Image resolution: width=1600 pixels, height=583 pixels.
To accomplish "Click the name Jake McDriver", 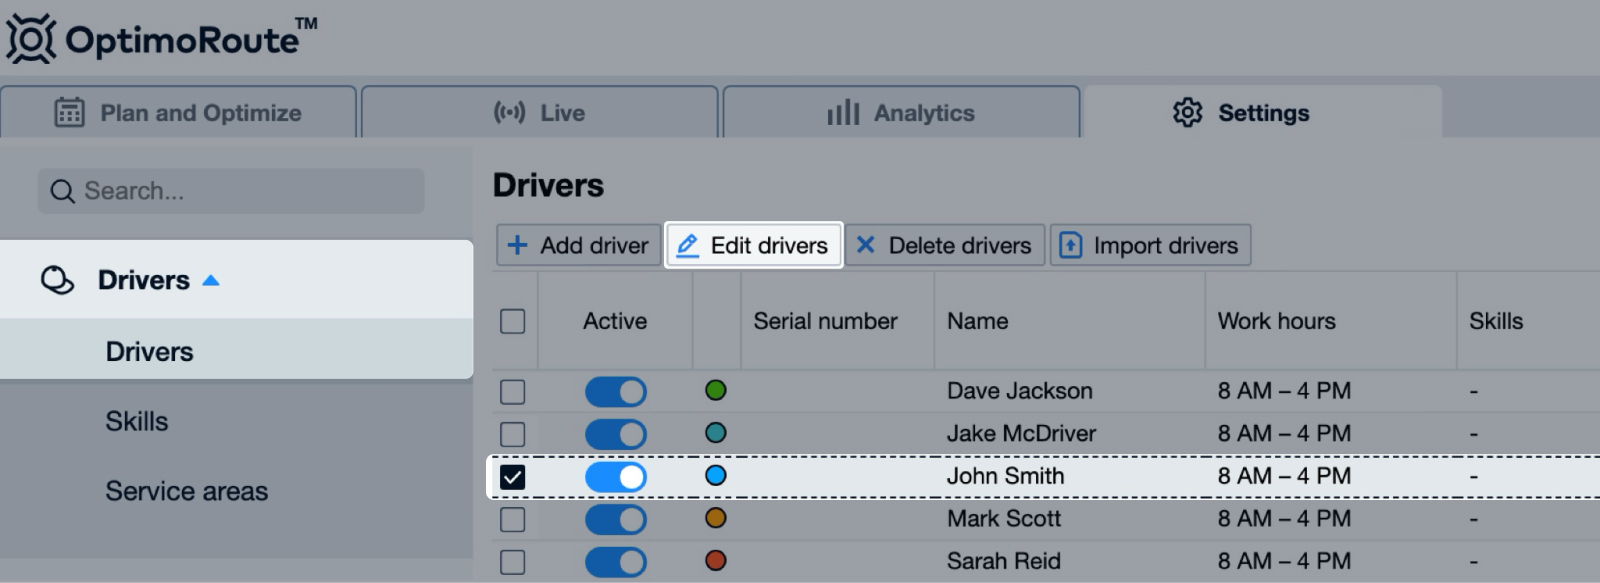I will point(1021,434).
